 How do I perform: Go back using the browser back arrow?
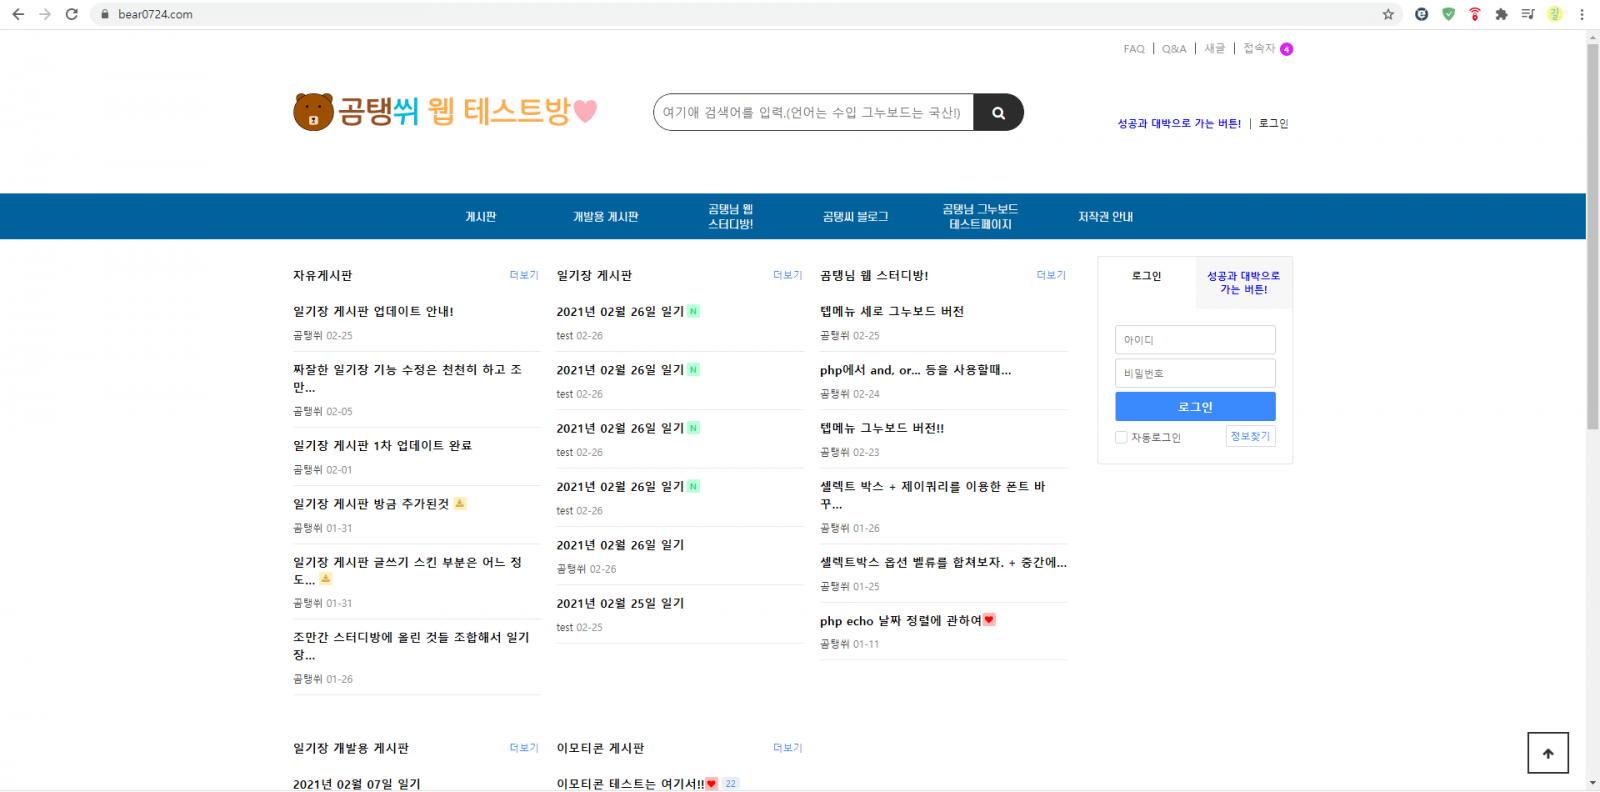[x=18, y=14]
